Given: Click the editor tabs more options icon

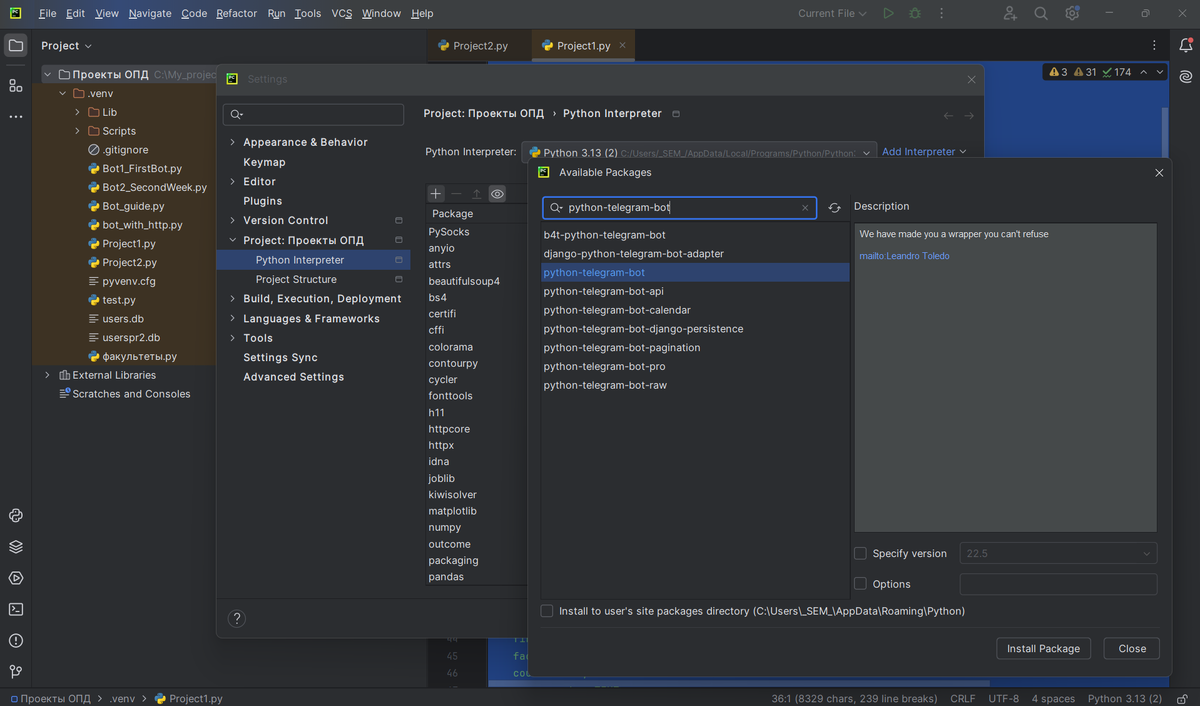Looking at the screenshot, I should point(1154,45).
